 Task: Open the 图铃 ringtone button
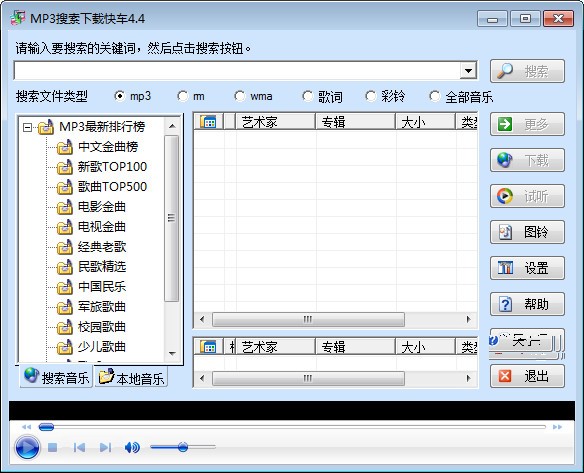coord(527,232)
